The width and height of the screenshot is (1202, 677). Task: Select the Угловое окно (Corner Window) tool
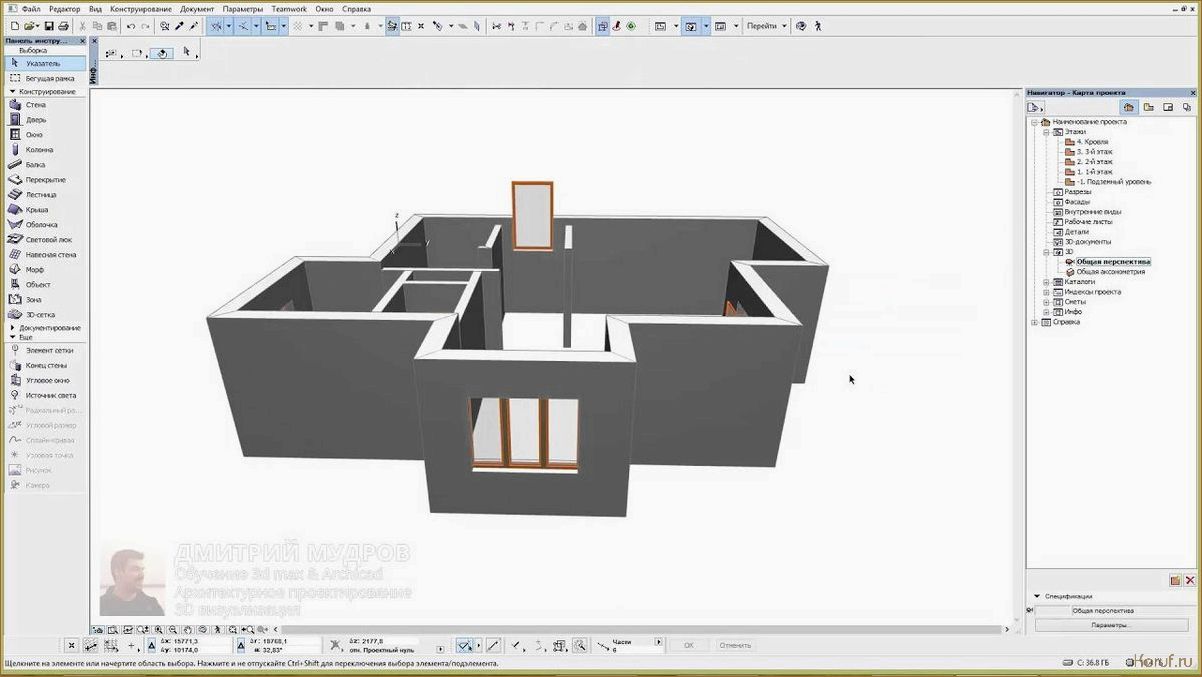[x=47, y=380]
